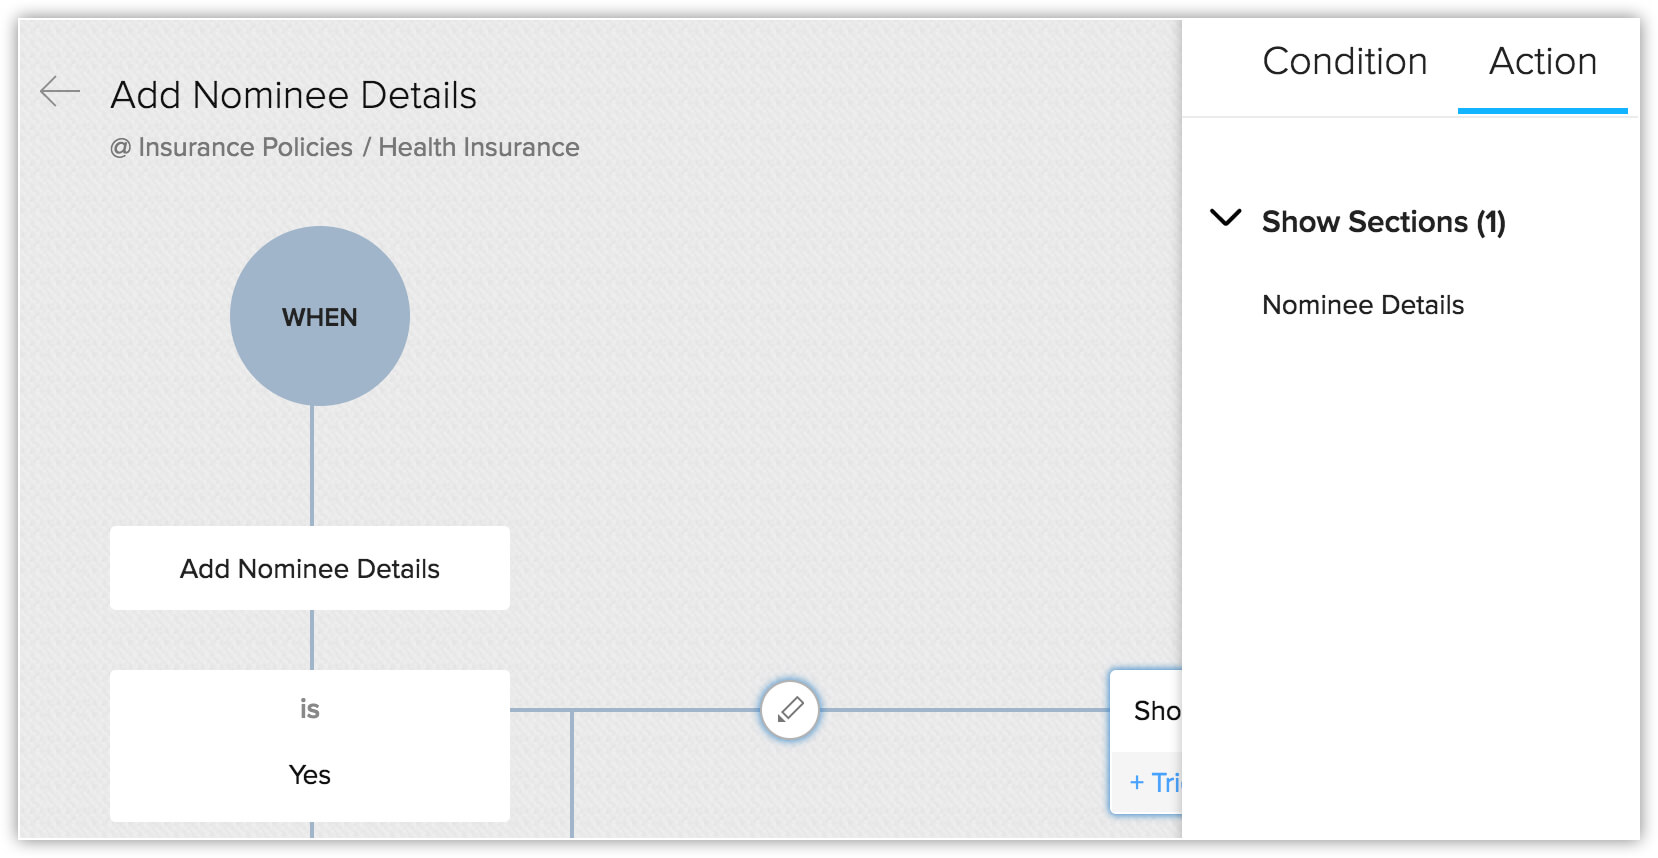Click the back arrow icon
This screenshot has width=1658, height=858.
[60, 92]
